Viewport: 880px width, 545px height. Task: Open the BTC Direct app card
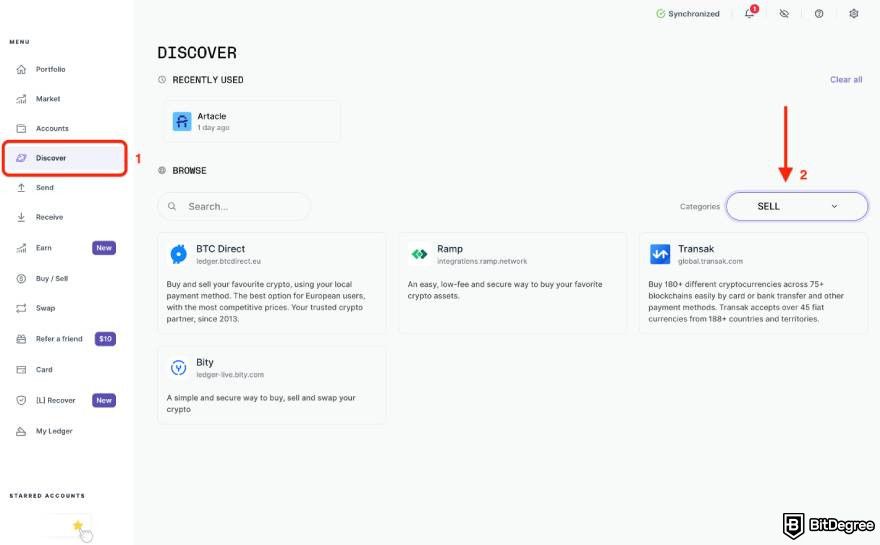(272, 283)
